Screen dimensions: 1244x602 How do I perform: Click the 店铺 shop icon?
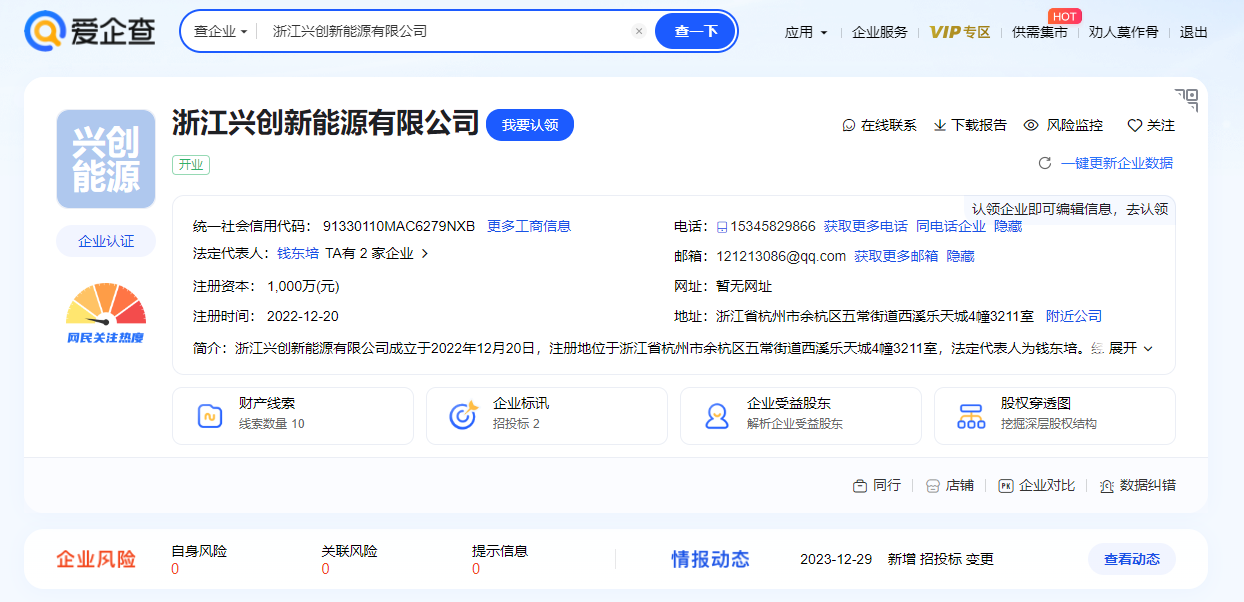[933, 486]
